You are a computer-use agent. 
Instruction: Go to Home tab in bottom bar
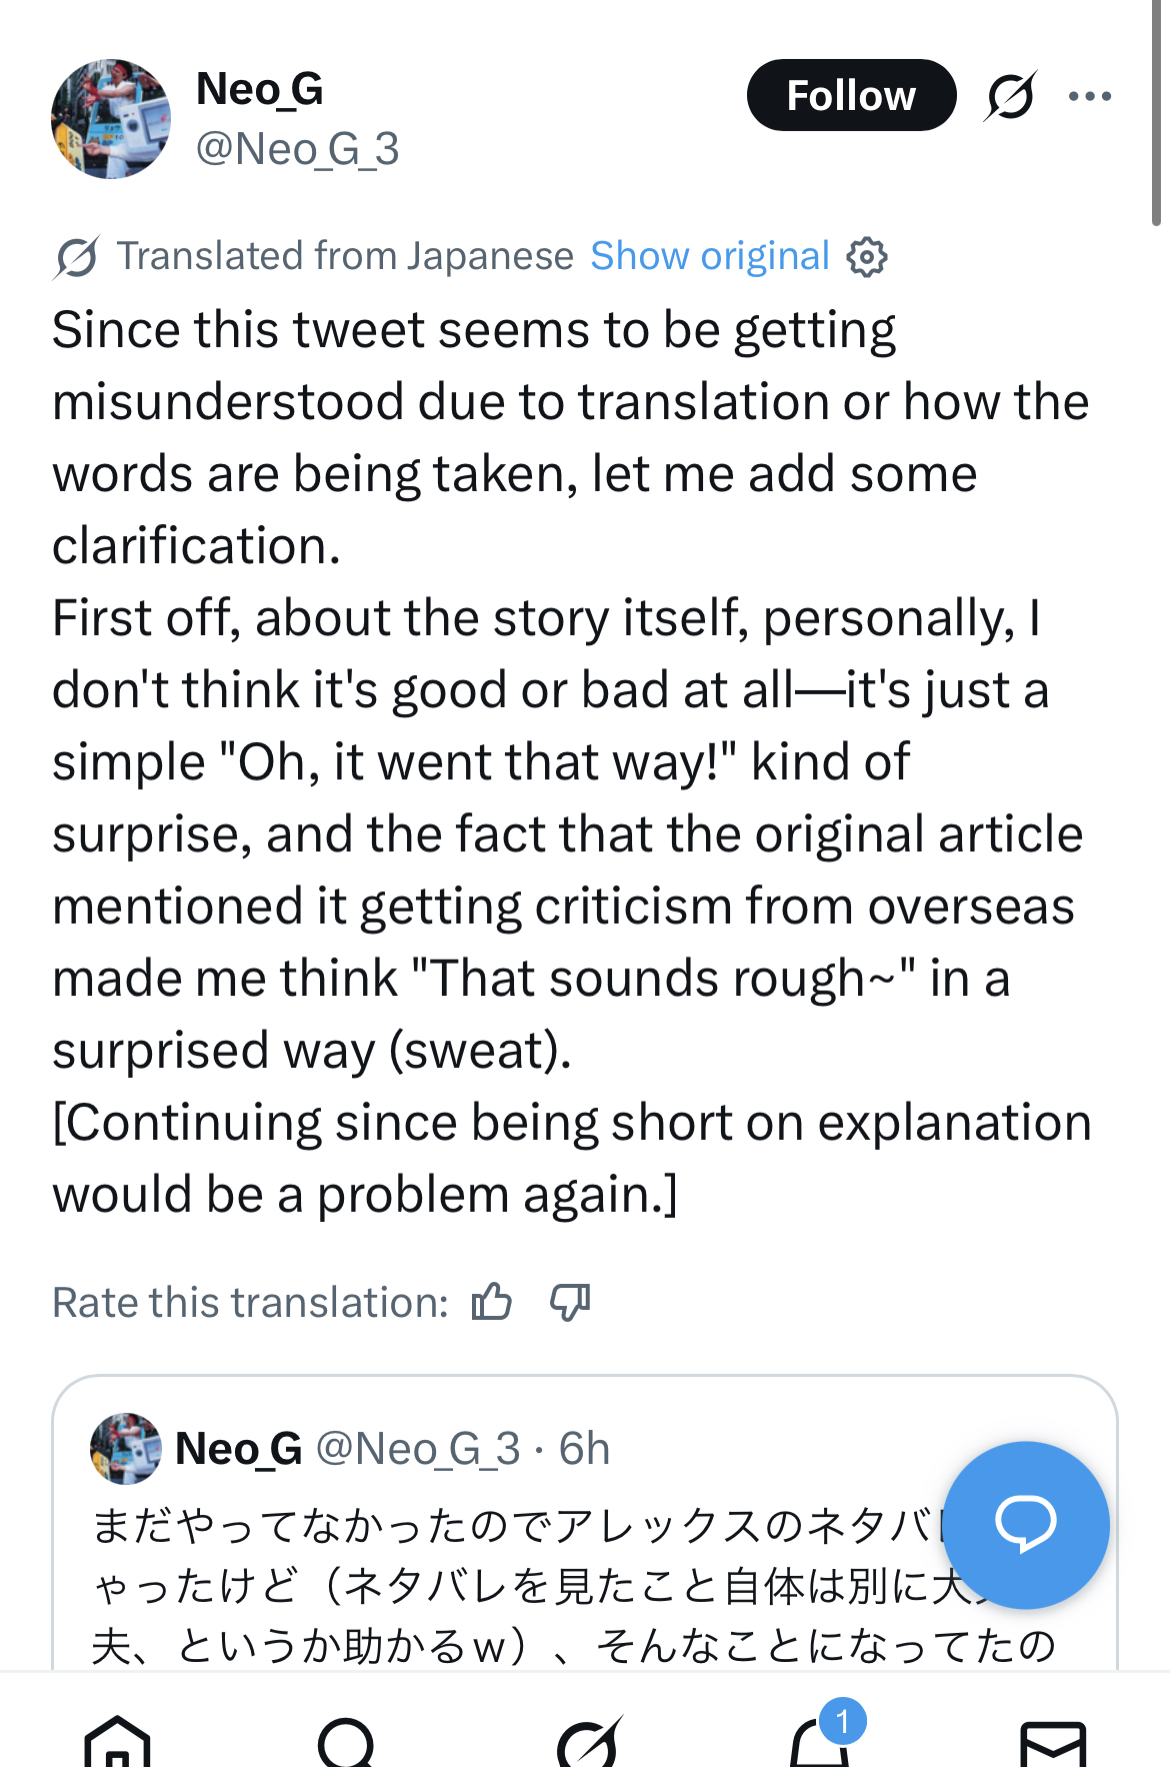tap(117, 1741)
